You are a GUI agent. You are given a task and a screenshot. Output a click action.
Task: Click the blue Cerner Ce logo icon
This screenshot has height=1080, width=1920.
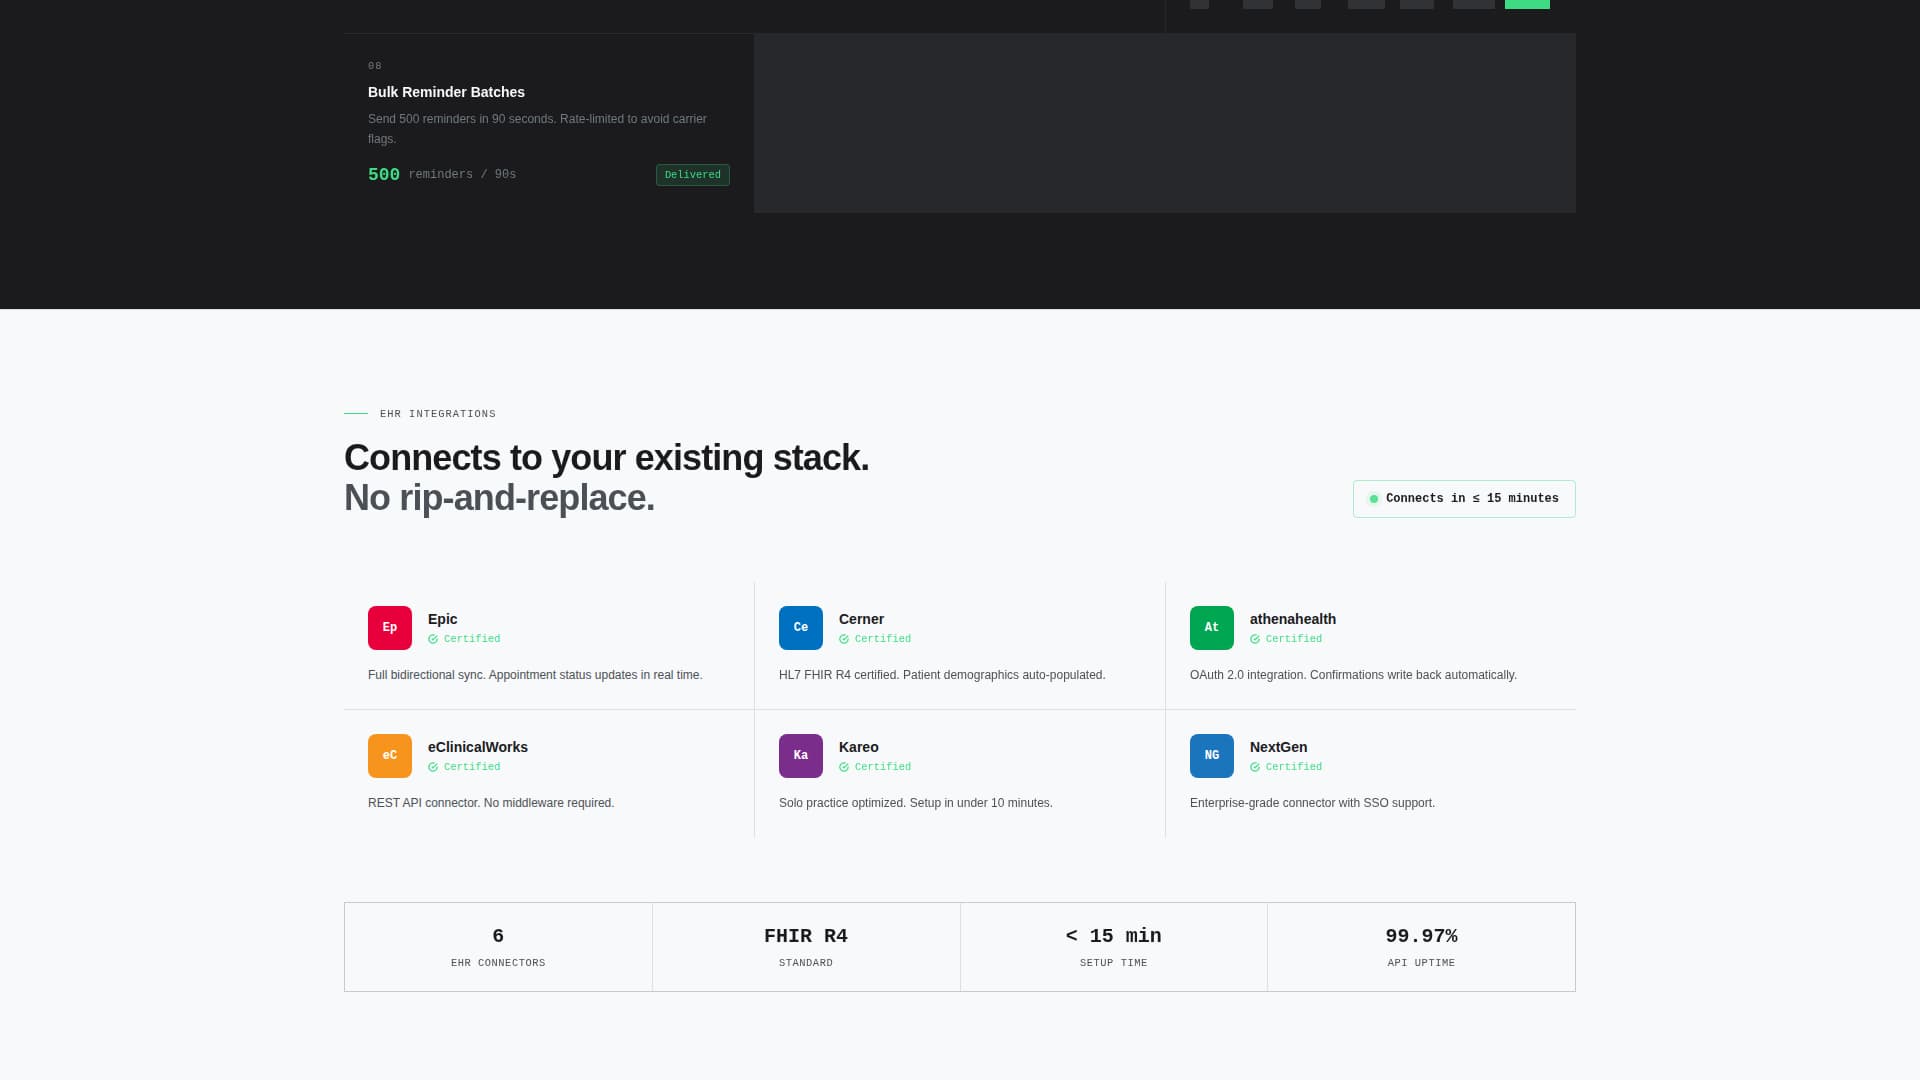click(801, 628)
